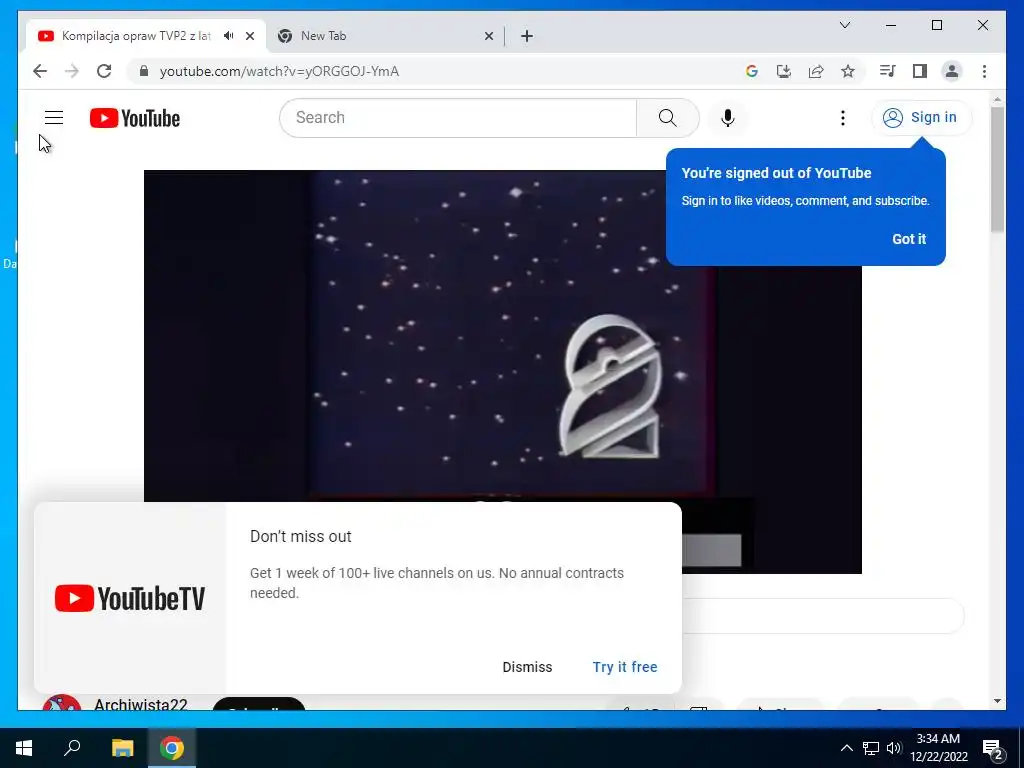Image resolution: width=1024 pixels, height=768 pixels.
Task: Open Windows taskbar search
Action: (72, 748)
